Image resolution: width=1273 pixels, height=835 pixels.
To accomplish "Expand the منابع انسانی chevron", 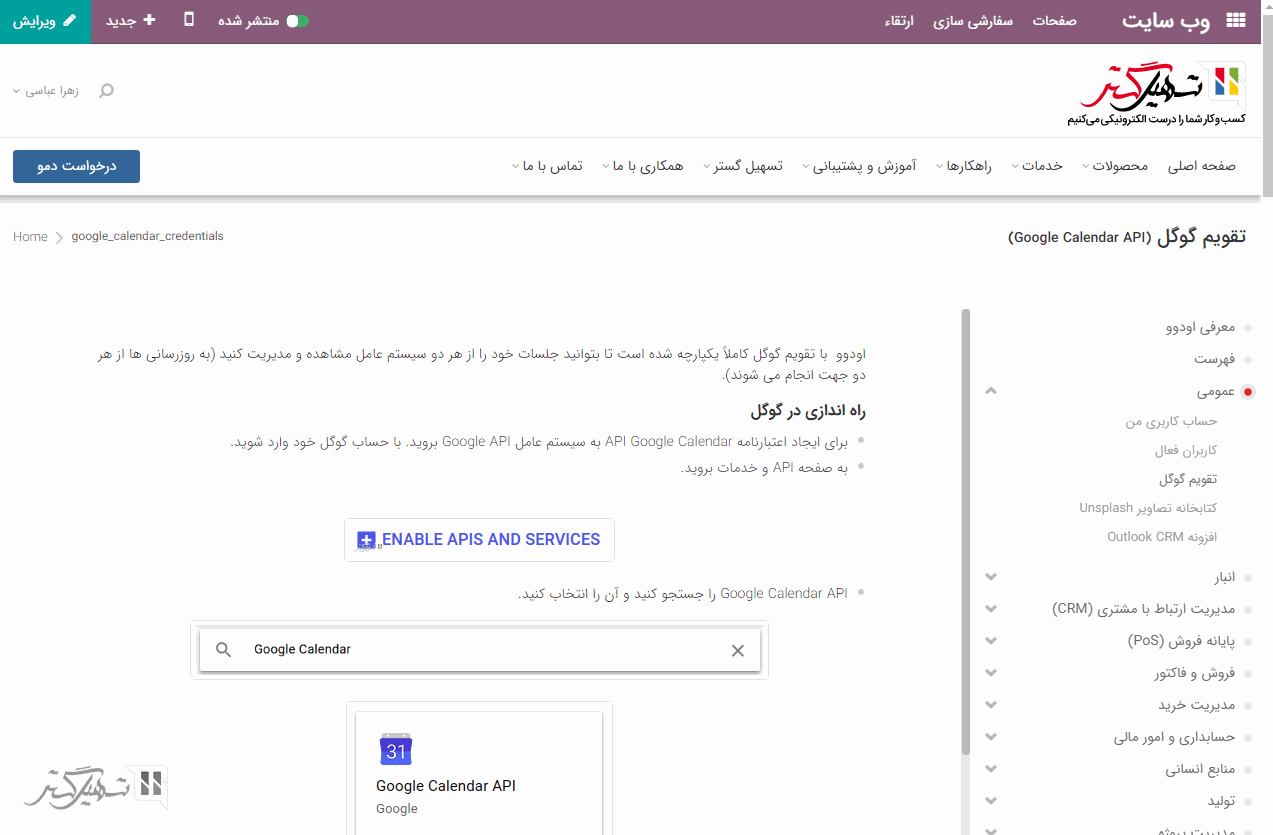I will click(x=991, y=769).
